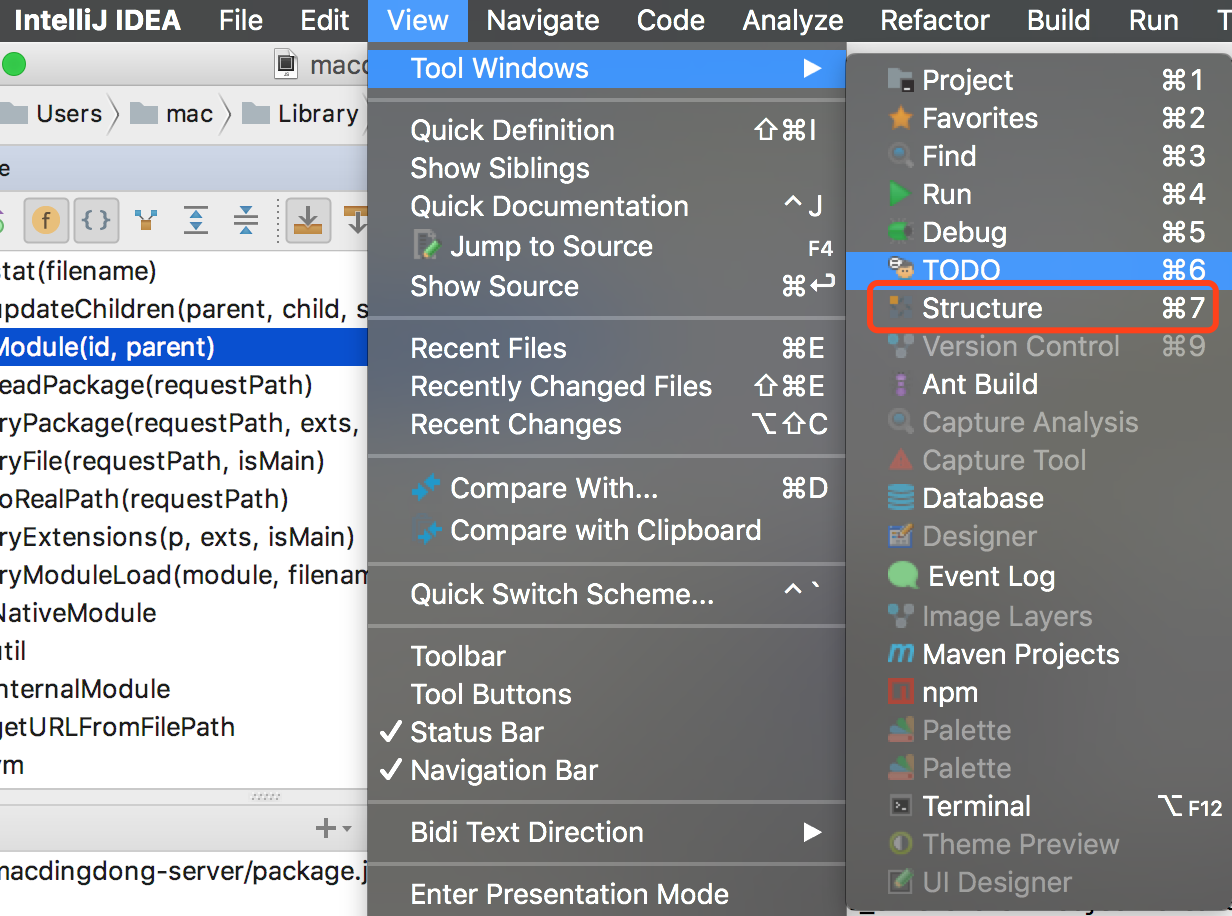Click the green Run tool window icon
The height and width of the screenshot is (916, 1232).
pyautogui.click(x=946, y=194)
